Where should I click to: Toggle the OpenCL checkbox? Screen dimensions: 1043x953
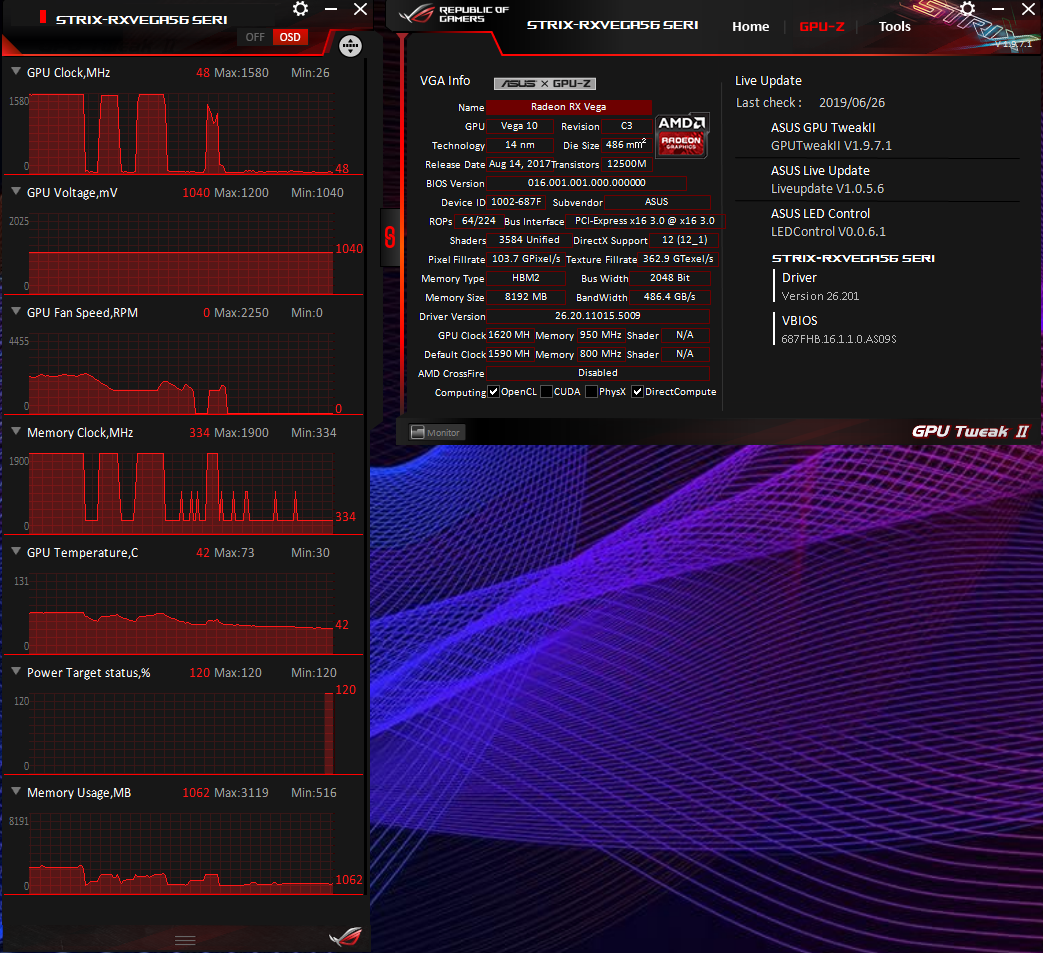tap(494, 392)
